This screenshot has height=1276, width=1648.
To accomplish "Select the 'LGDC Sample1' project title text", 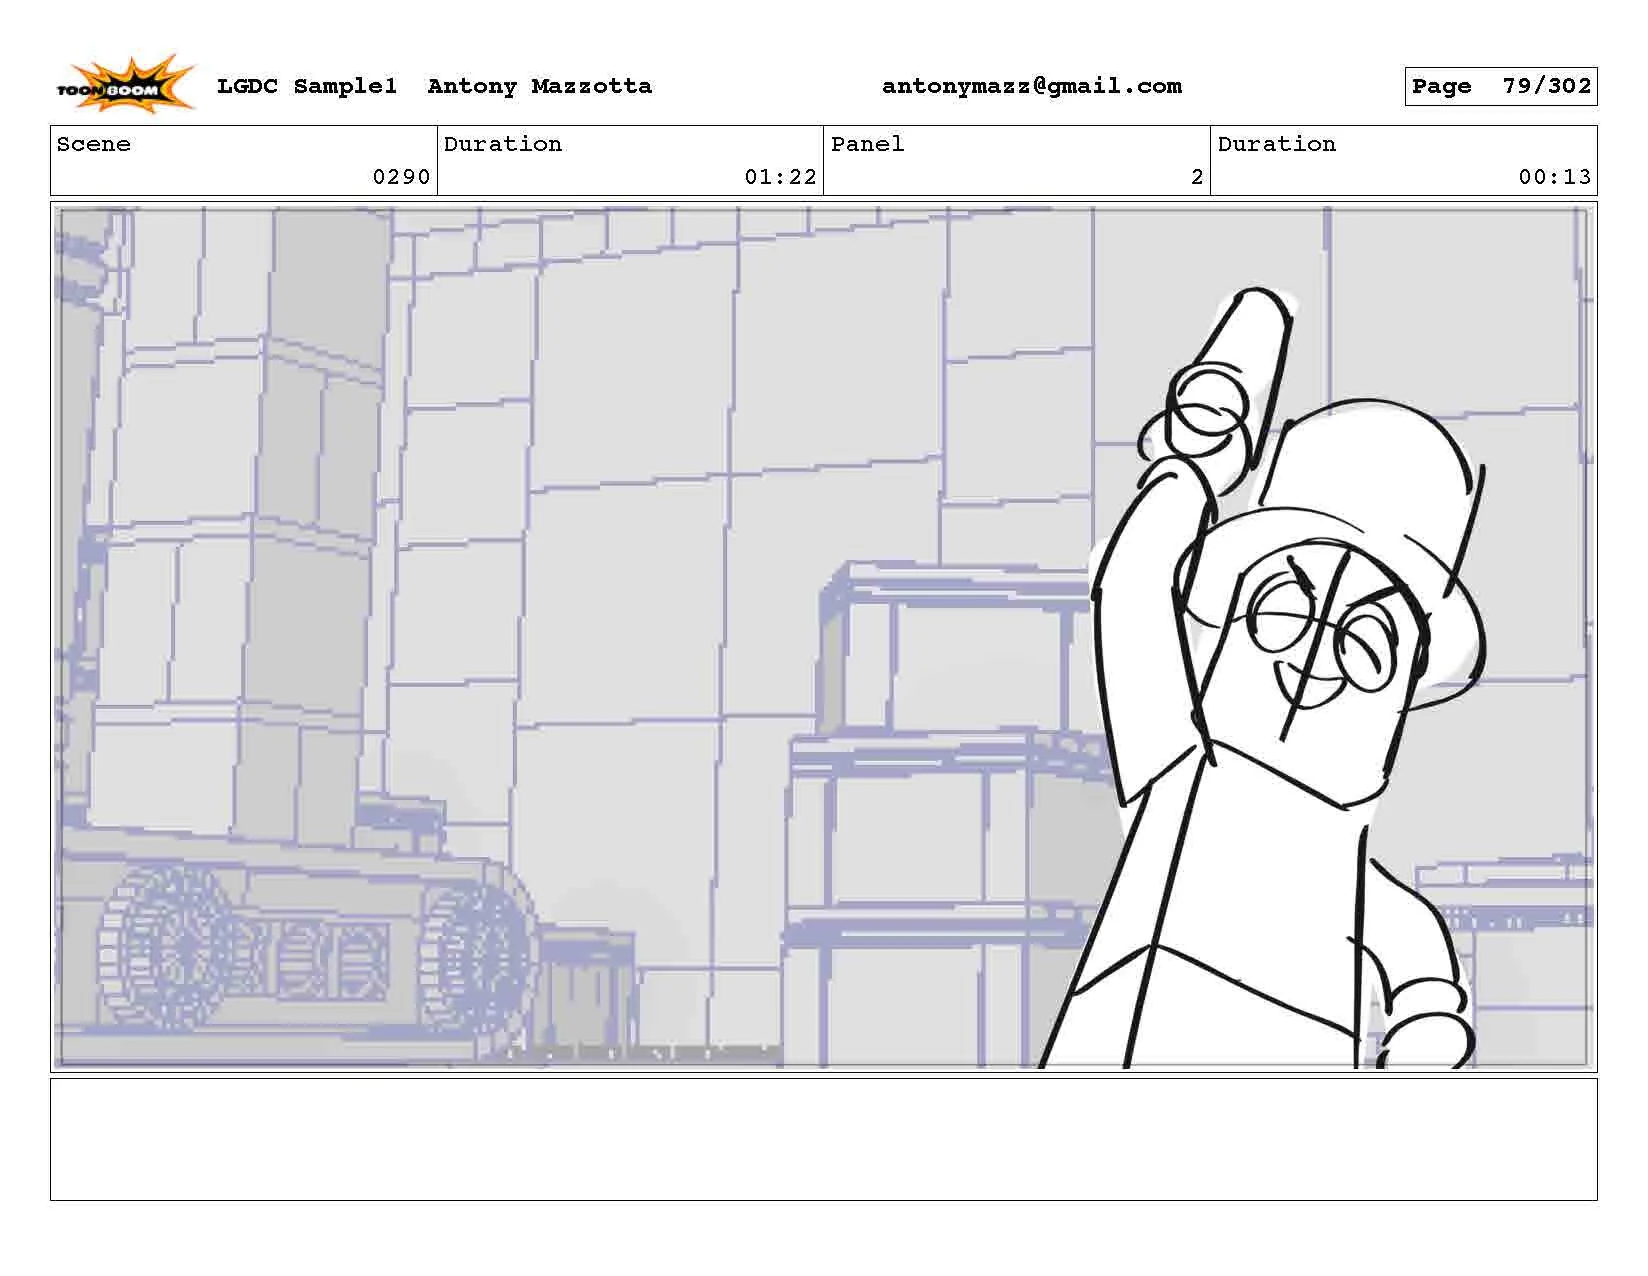I will tap(307, 86).
